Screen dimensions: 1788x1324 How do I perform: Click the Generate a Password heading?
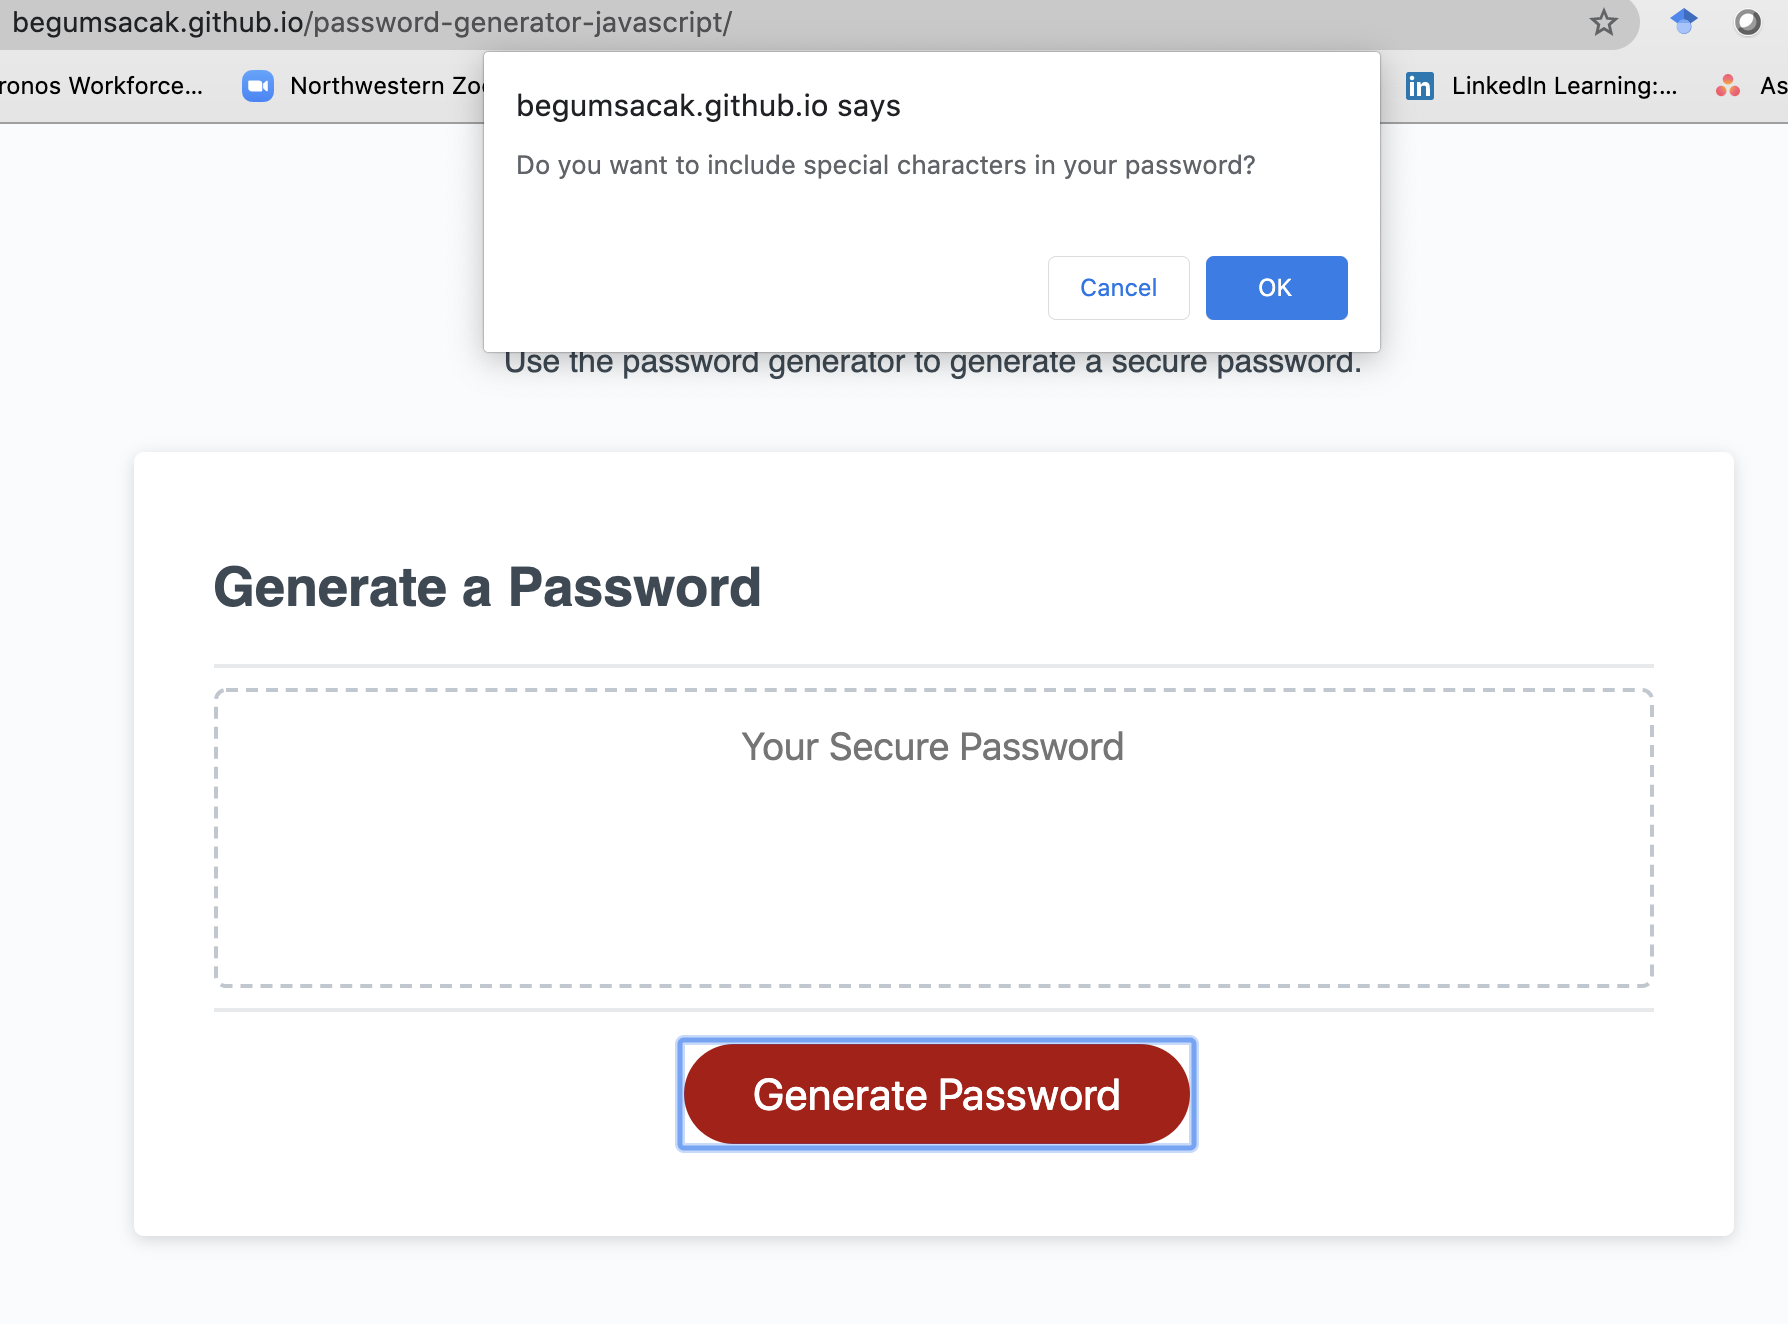pyautogui.click(x=488, y=588)
